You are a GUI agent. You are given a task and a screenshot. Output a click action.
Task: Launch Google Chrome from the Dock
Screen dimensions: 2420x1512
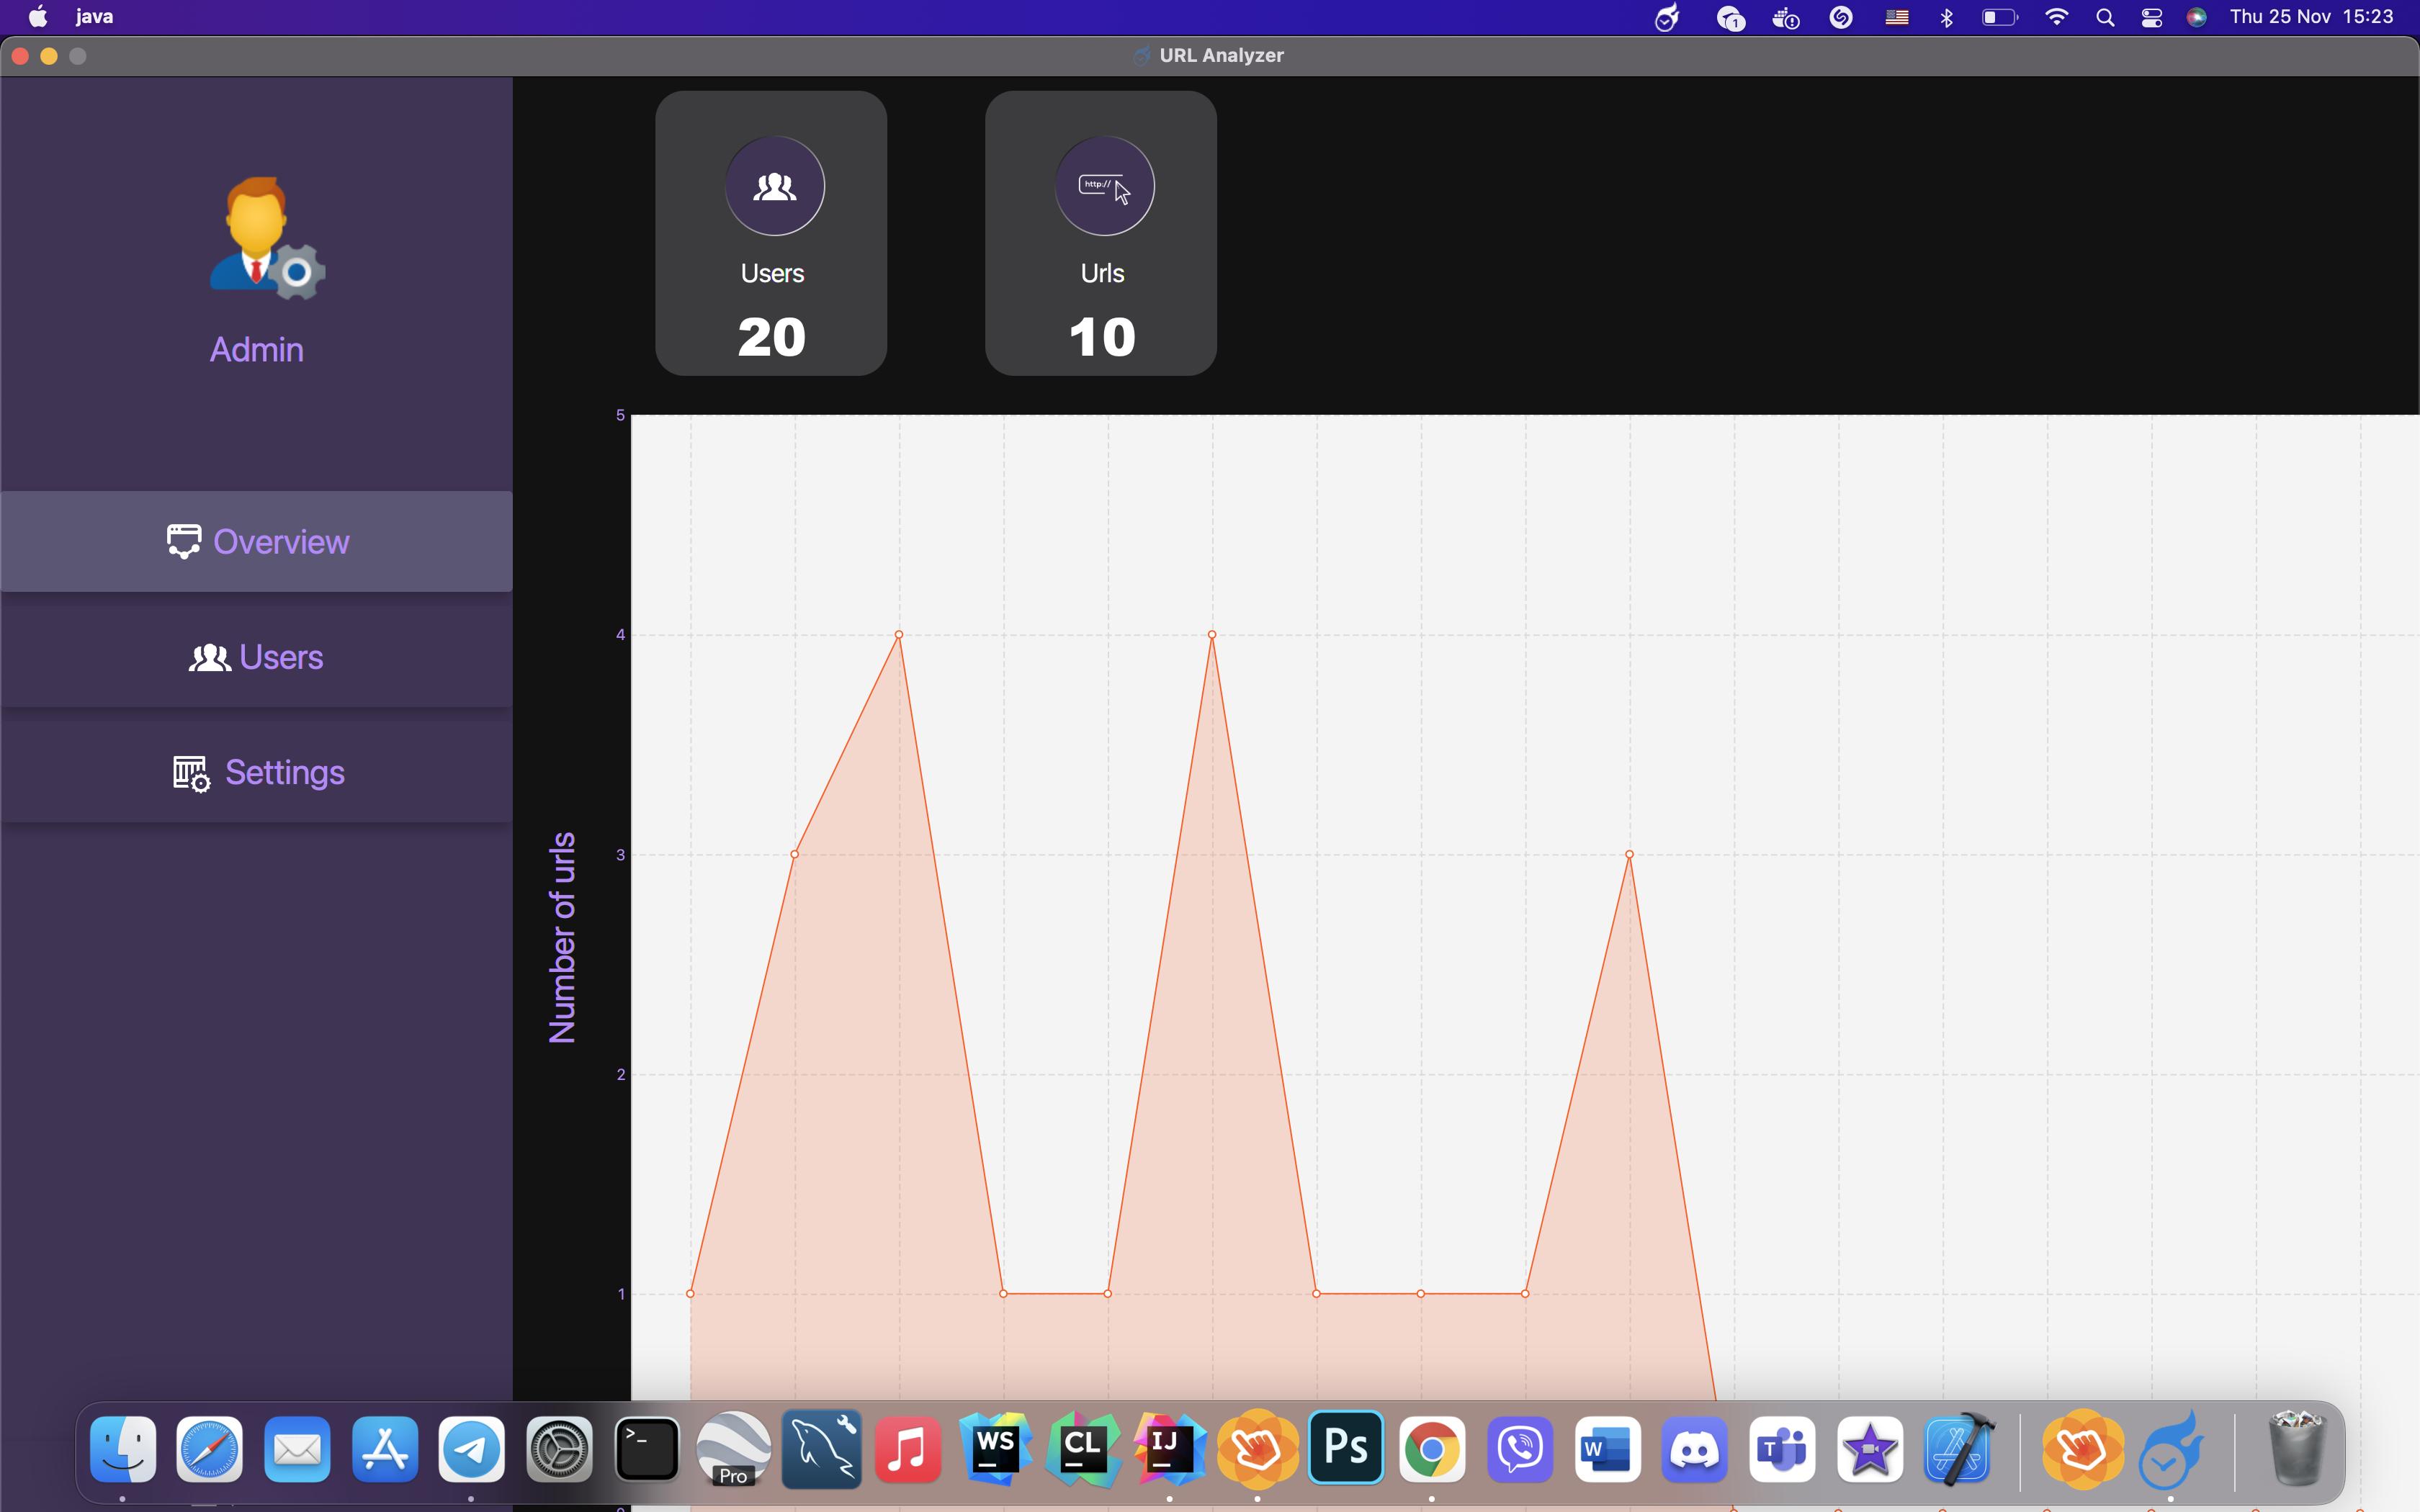(x=1433, y=1449)
